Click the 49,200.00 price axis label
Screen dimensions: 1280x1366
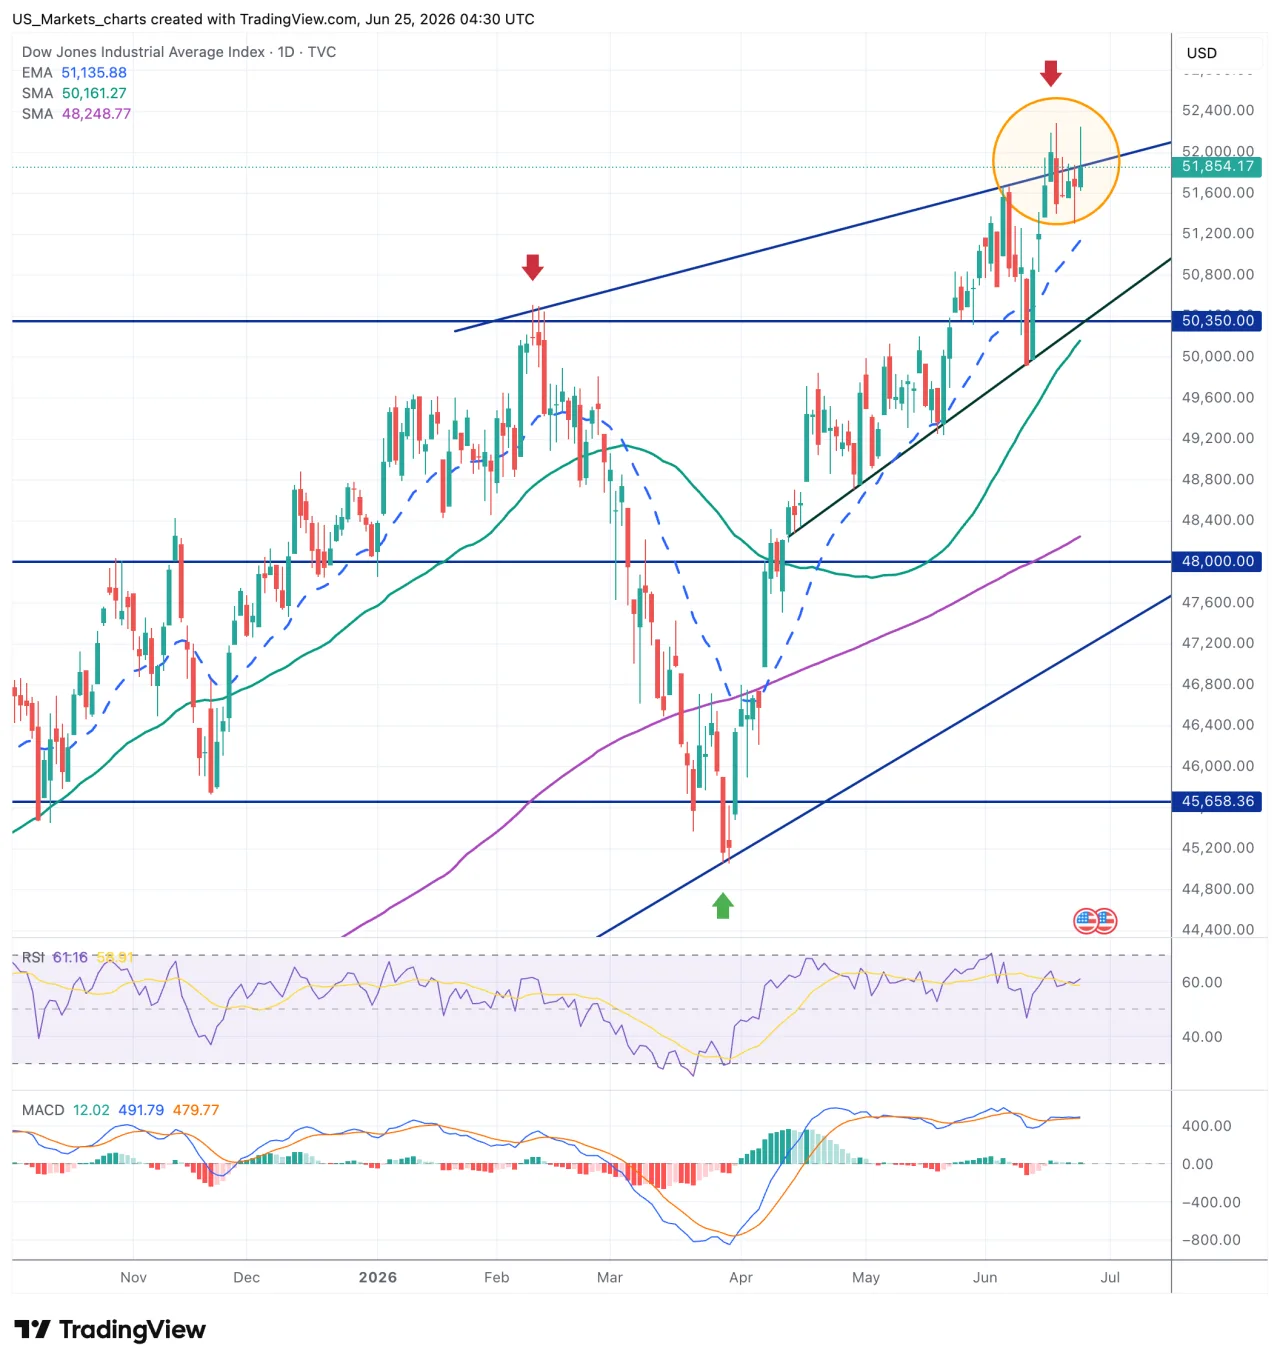point(1218,438)
